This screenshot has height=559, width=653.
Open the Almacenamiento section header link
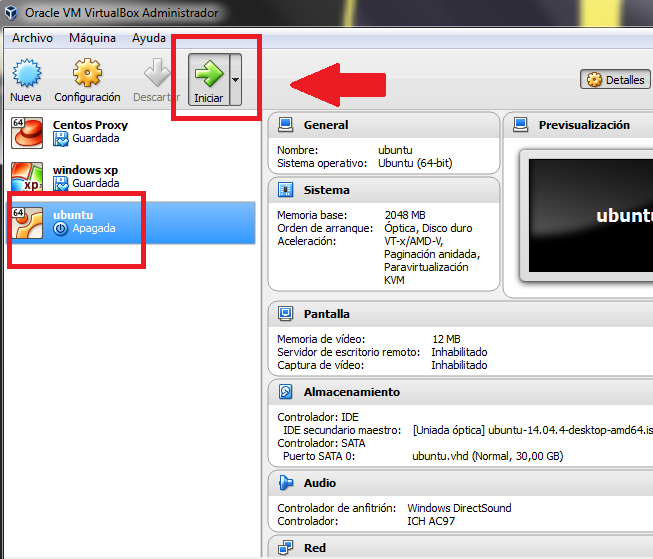tap(351, 392)
